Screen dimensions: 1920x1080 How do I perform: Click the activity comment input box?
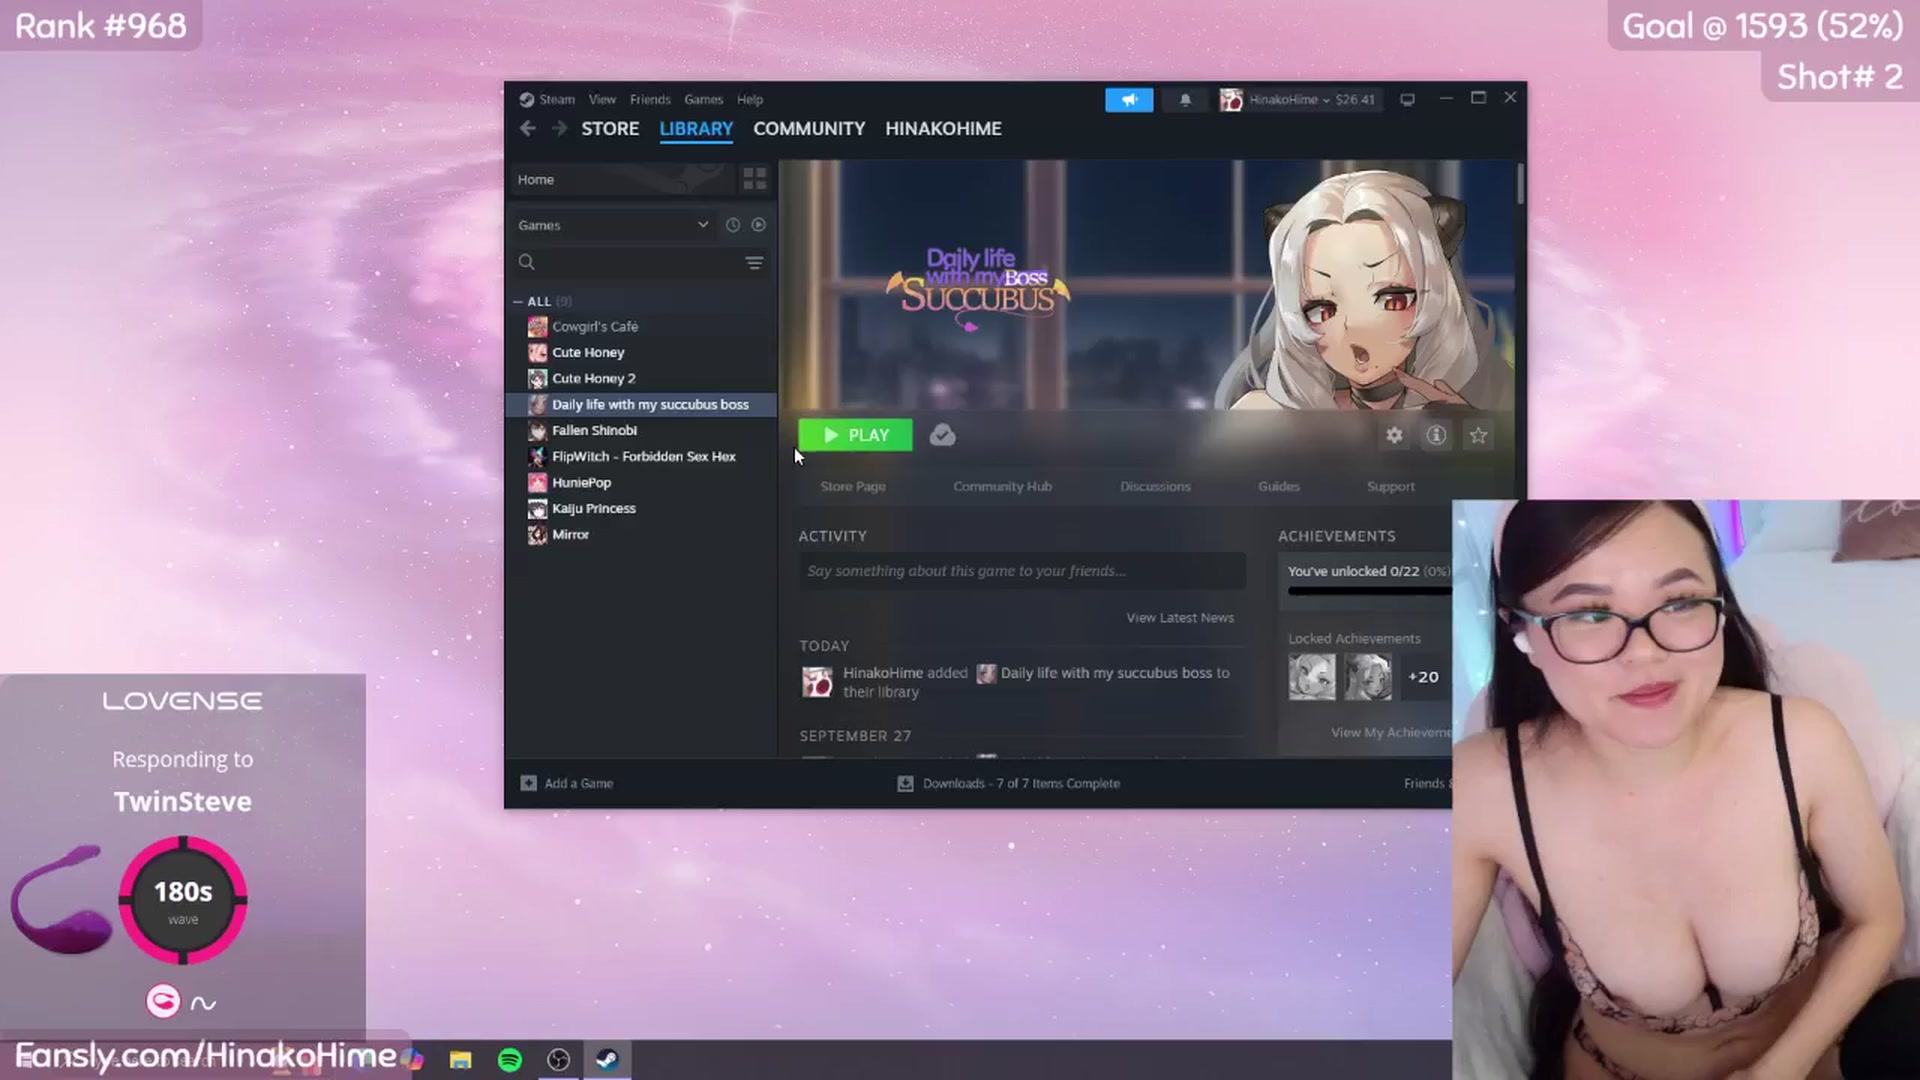(x=1022, y=571)
